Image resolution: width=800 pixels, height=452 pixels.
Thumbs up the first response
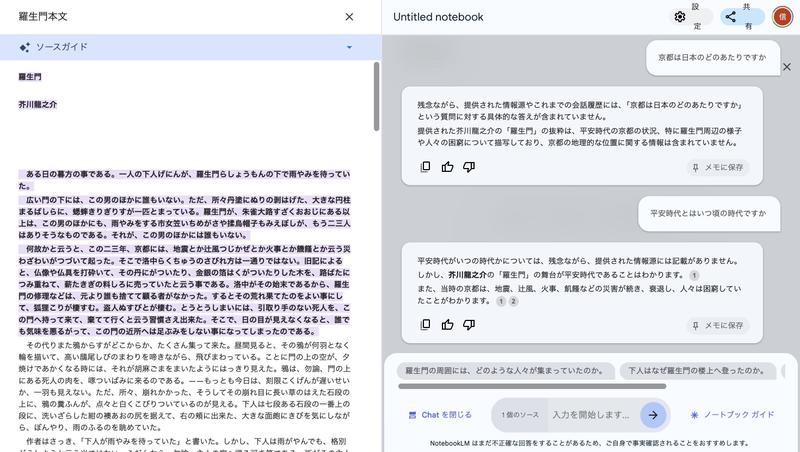point(447,167)
